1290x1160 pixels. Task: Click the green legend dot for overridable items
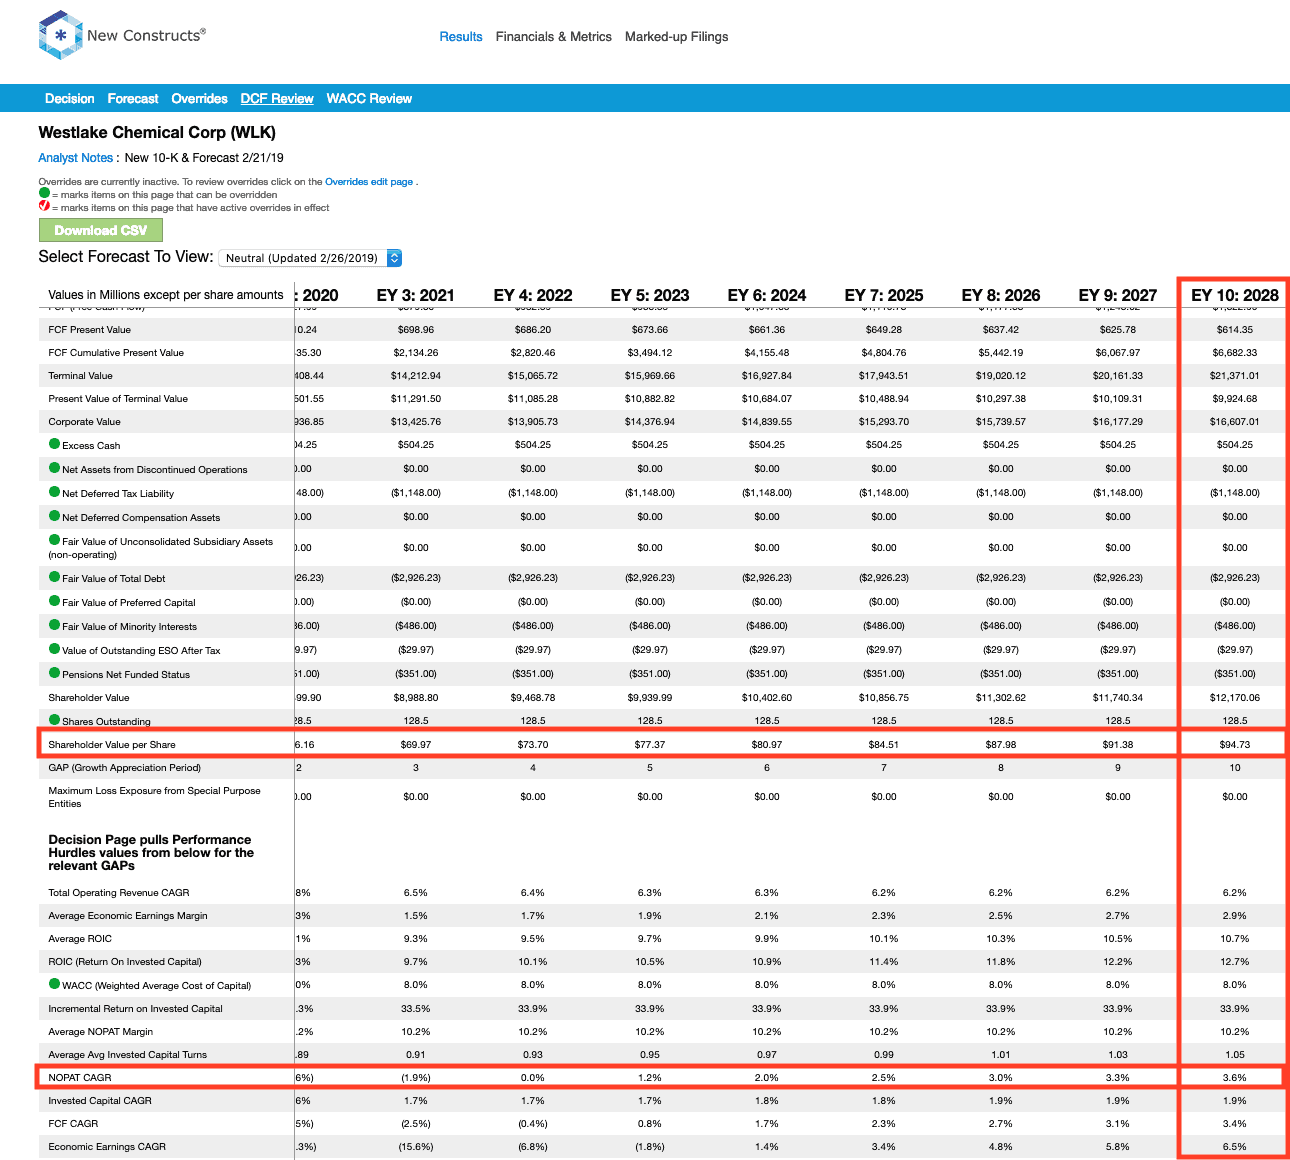[x=44, y=193]
